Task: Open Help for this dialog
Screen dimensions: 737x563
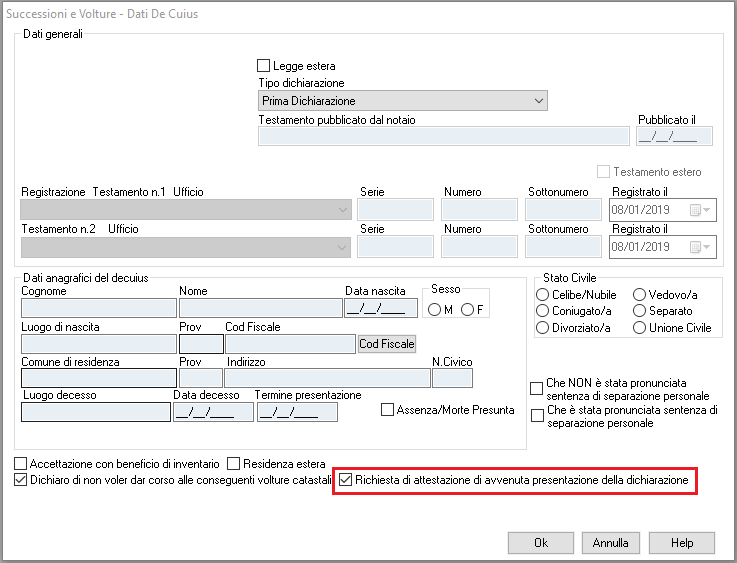Action: (682, 543)
